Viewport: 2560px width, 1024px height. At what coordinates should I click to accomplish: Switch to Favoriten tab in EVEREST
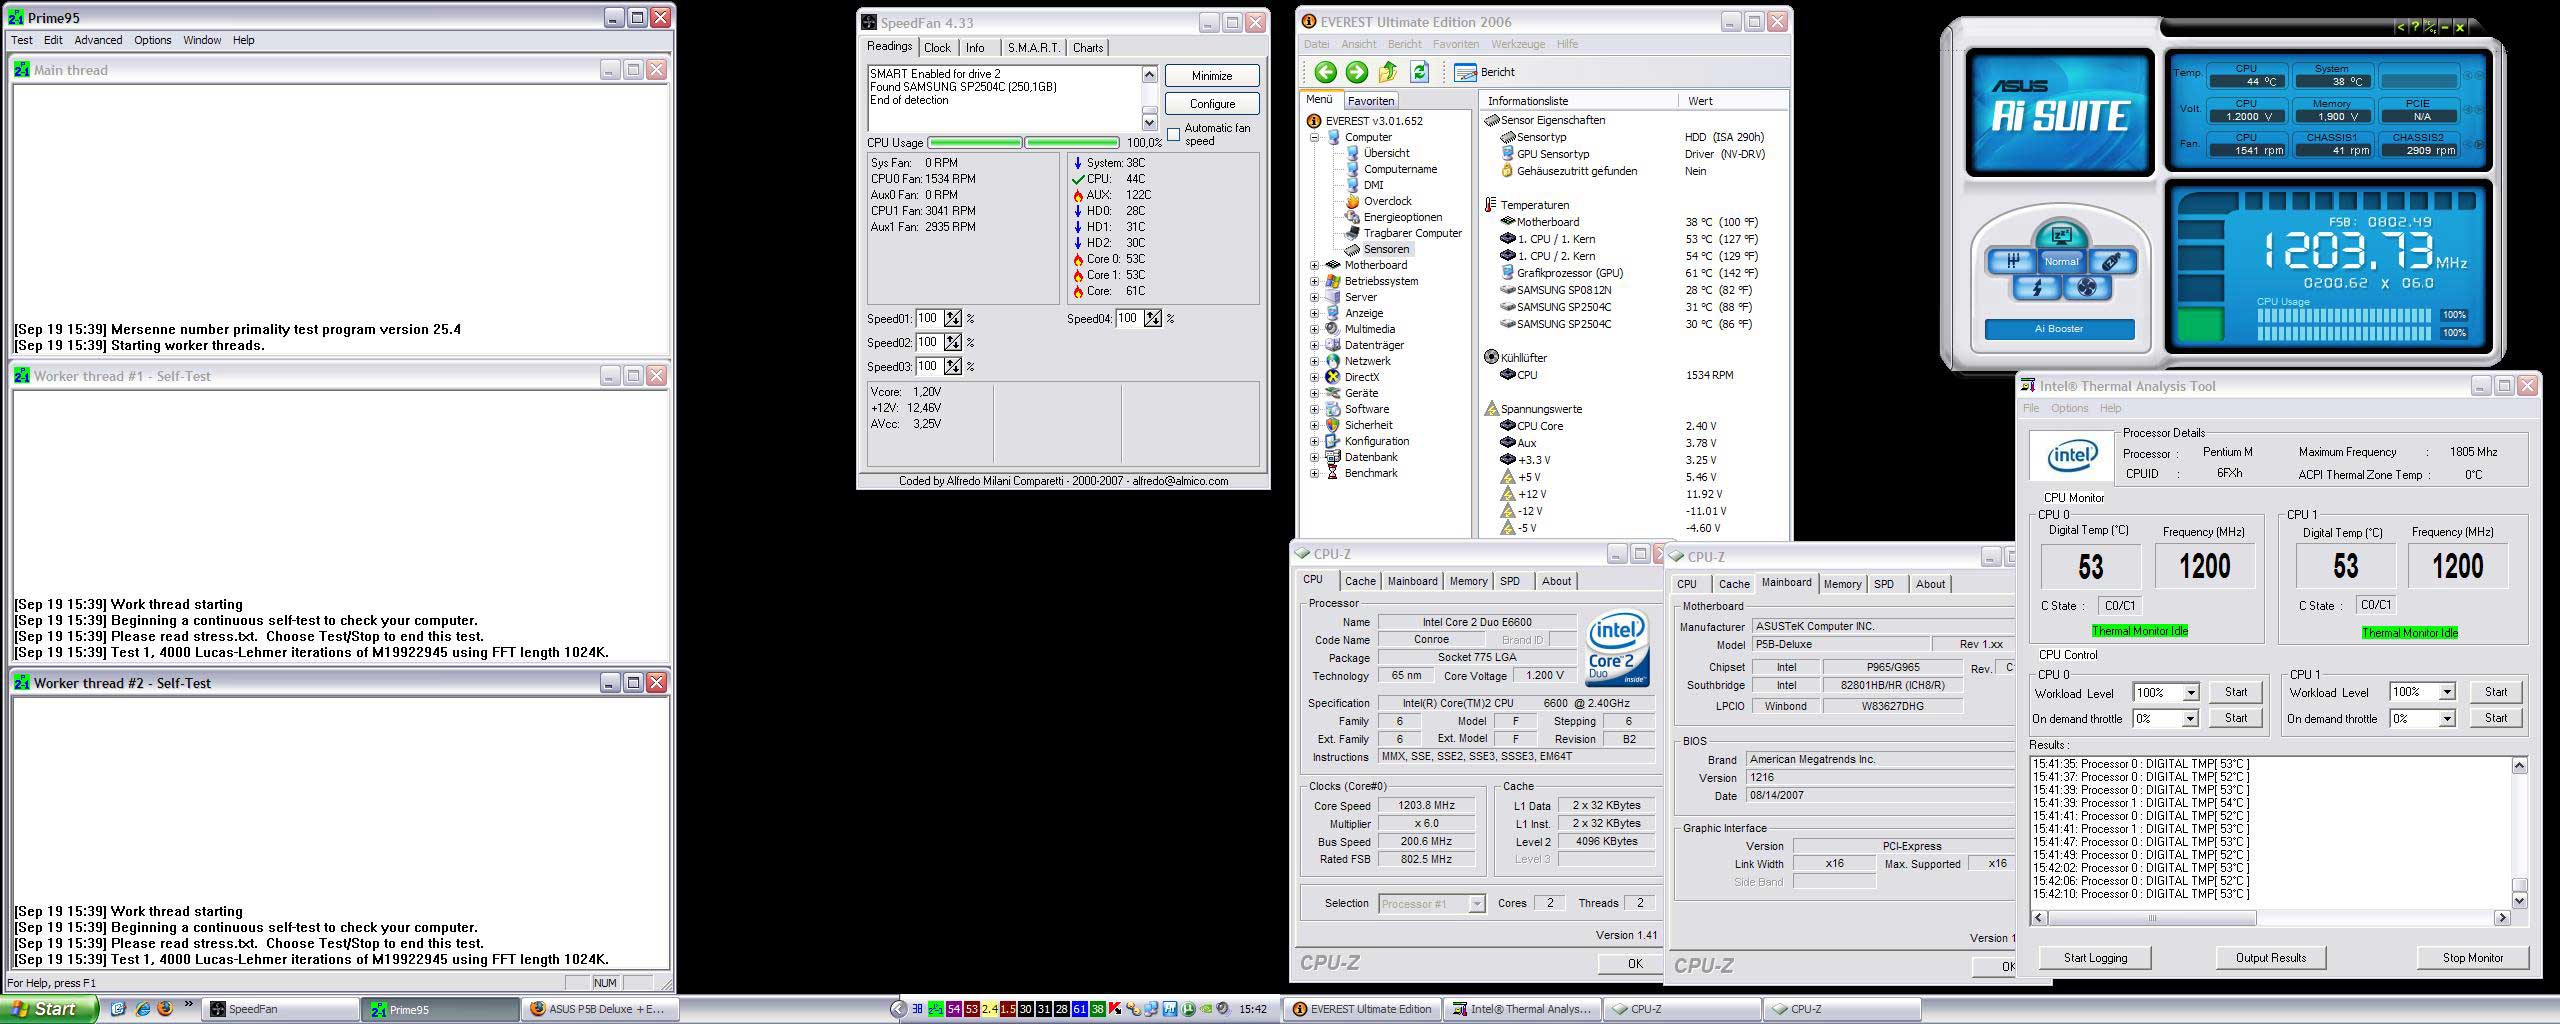(1370, 101)
